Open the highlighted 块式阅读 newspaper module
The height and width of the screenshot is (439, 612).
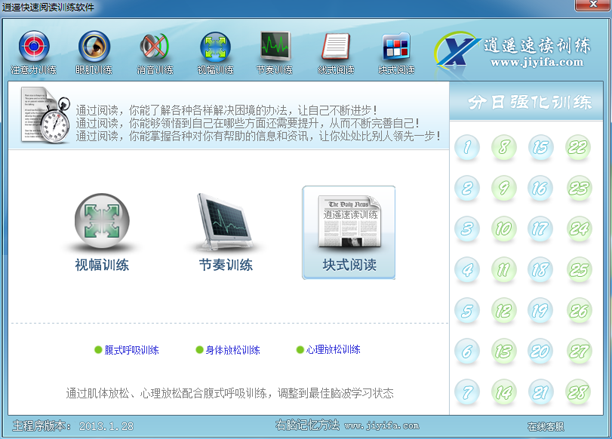click(x=349, y=232)
